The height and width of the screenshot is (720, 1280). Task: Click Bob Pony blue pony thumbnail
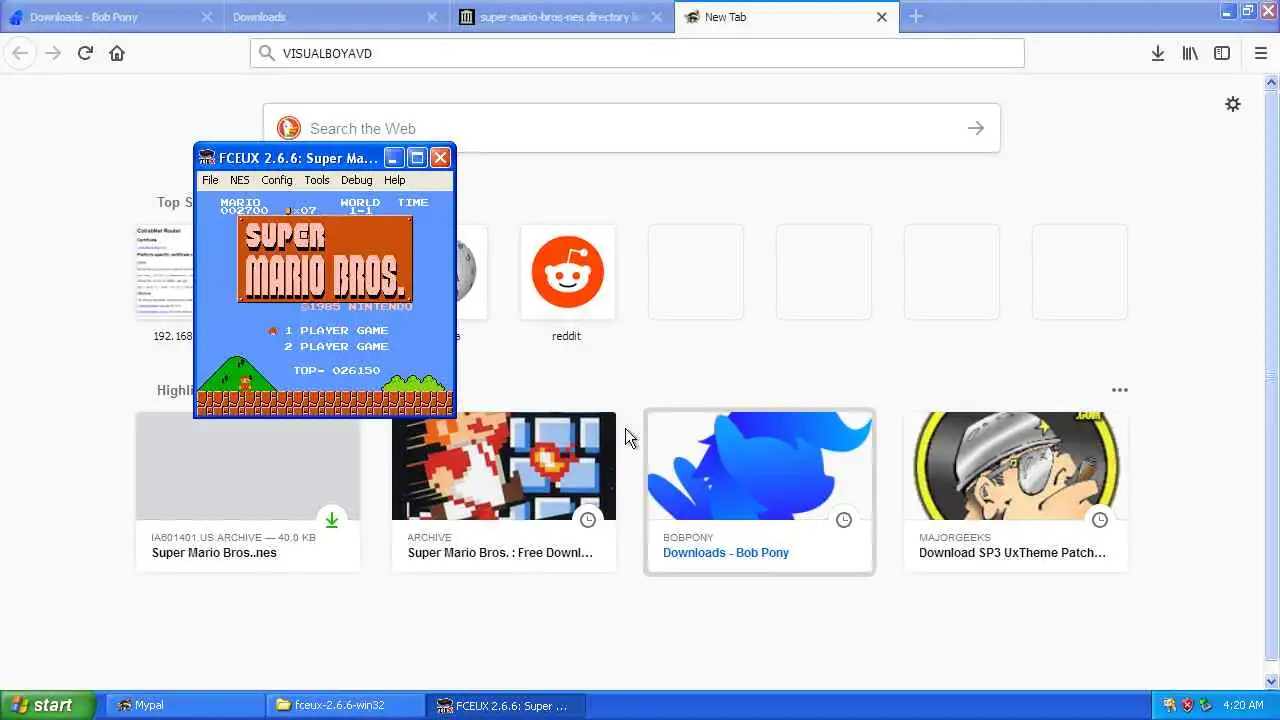pyautogui.click(x=760, y=466)
